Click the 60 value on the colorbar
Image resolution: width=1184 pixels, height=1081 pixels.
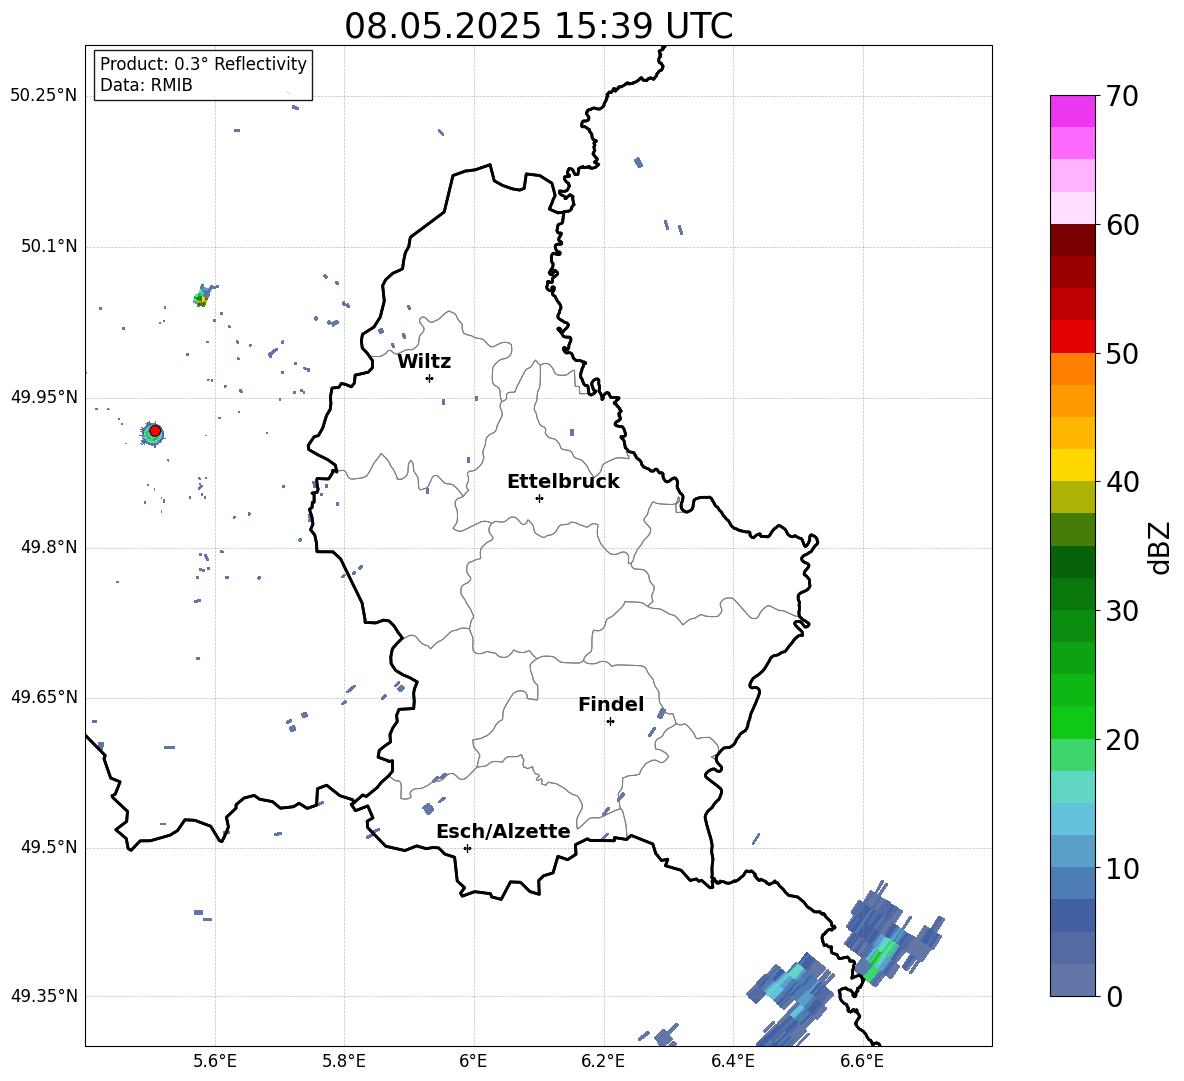tap(1122, 225)
